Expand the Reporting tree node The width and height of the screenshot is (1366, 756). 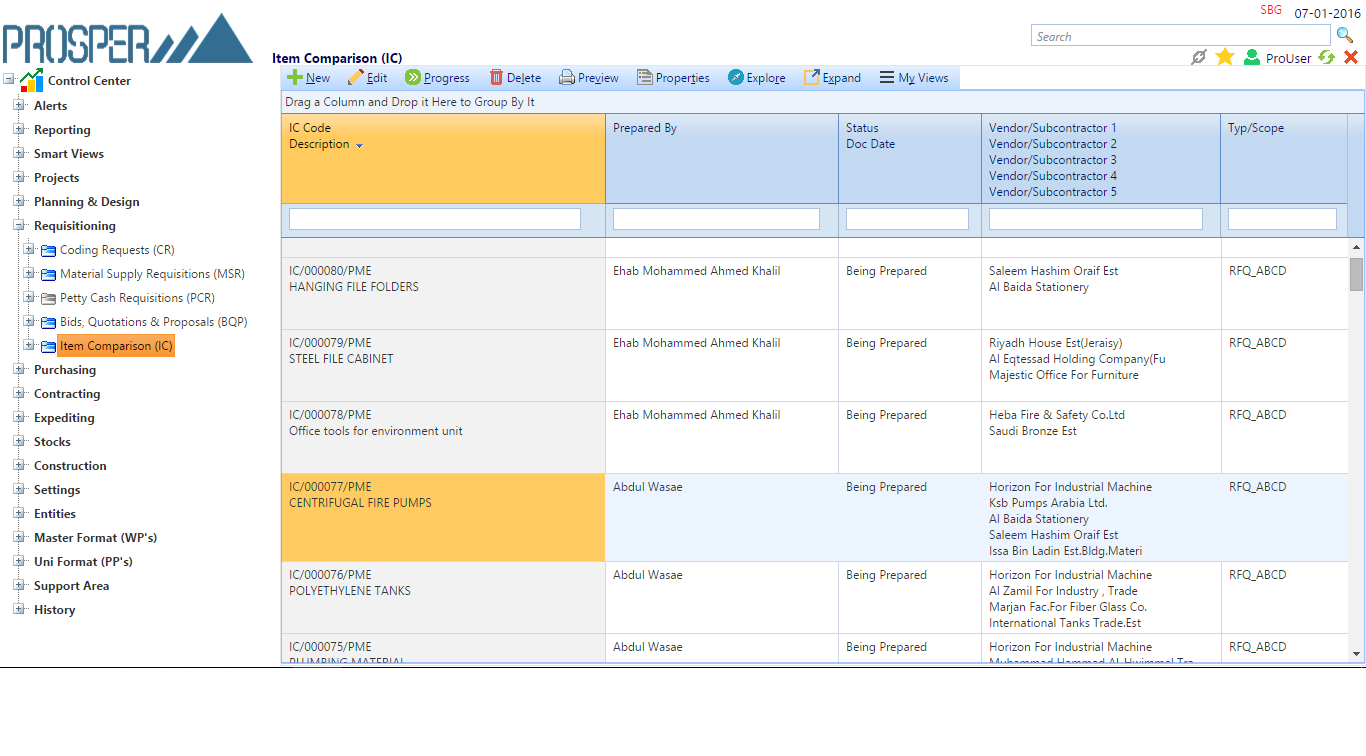click(19, 129)
